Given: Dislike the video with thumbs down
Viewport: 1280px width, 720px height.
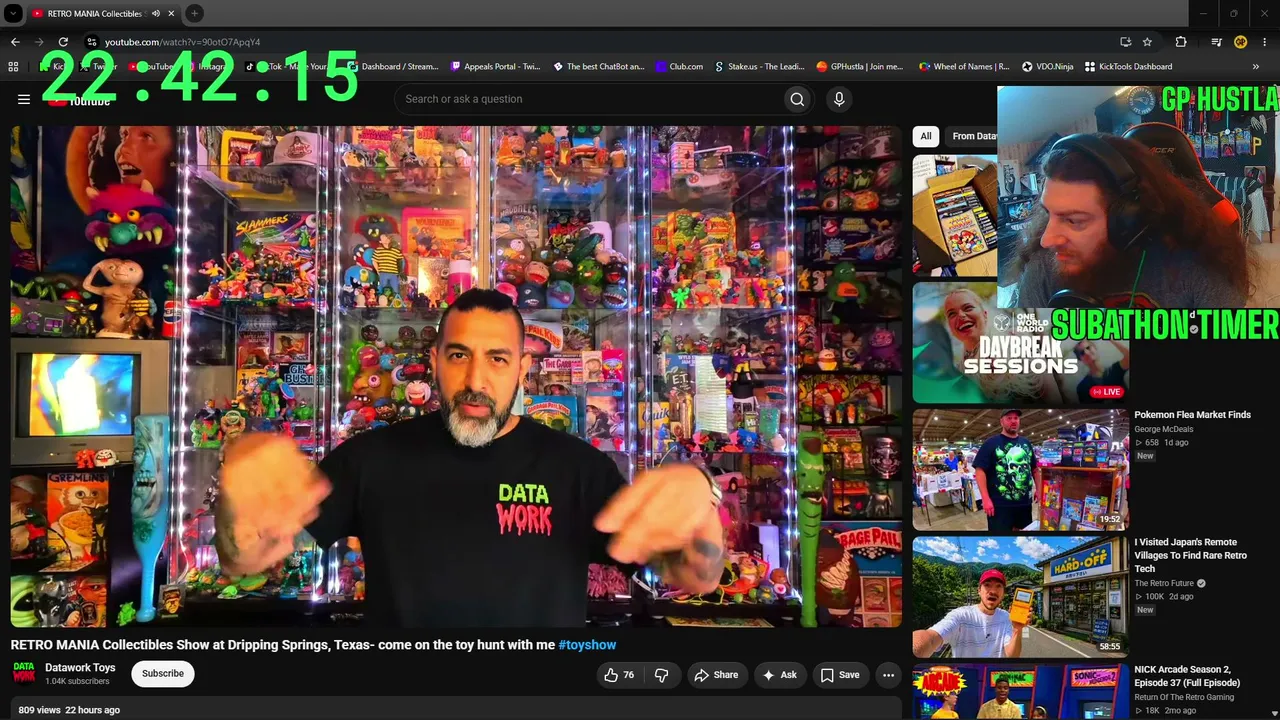Looking at the screenshot, I should click(x=662, y=675).
